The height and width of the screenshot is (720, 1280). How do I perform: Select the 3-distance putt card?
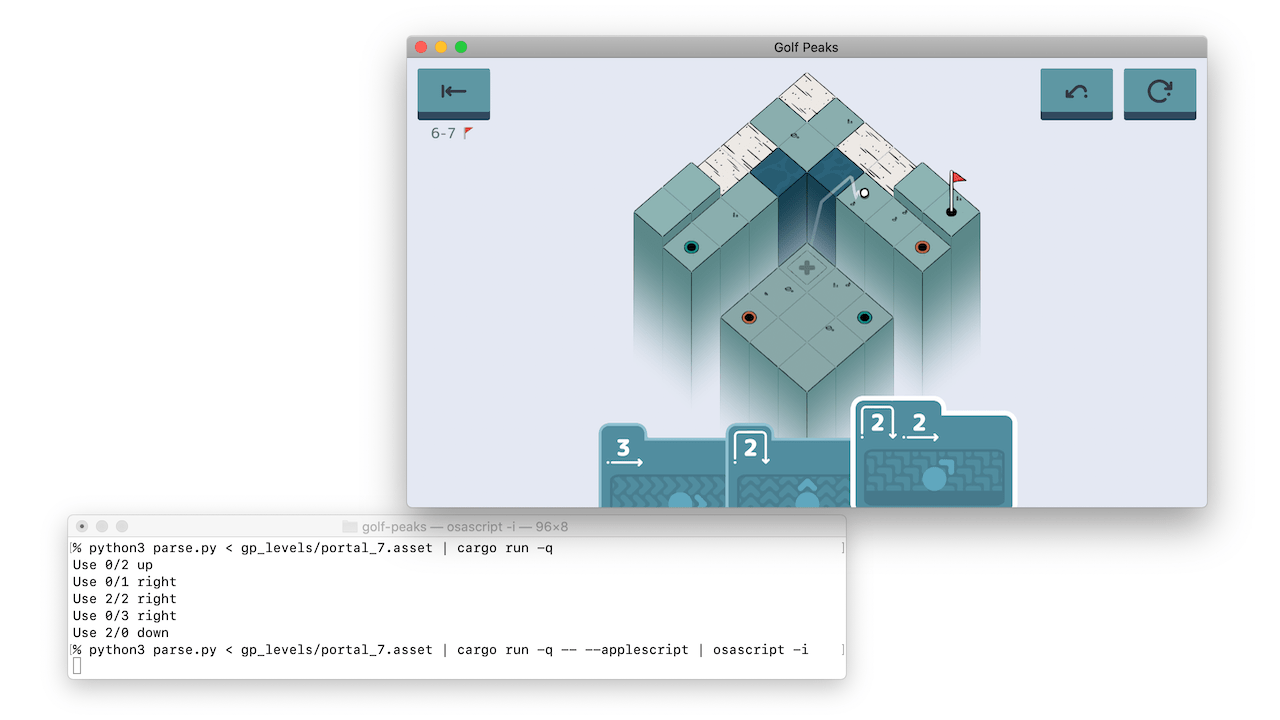pyautogui.click(x=662, y=466)
